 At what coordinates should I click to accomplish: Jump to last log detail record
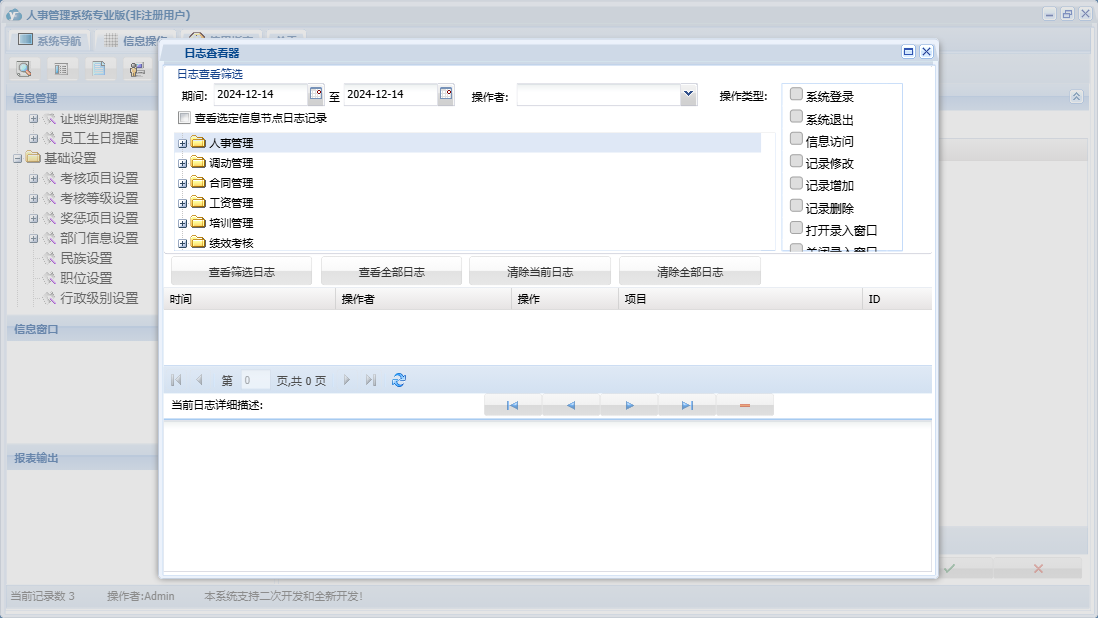coord(687,405)
